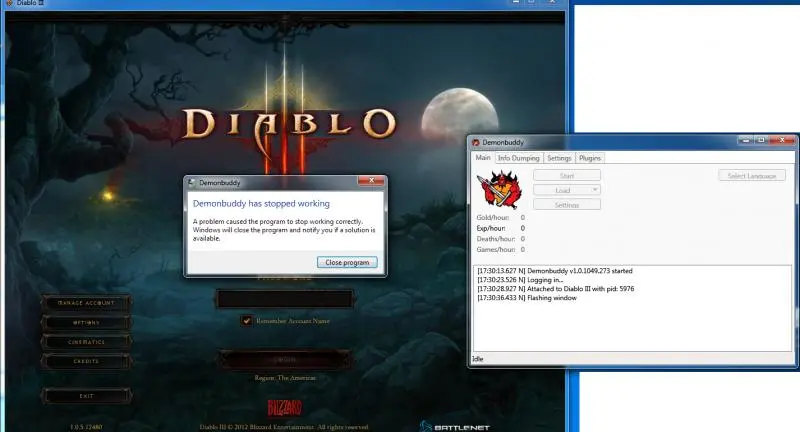Open the Settings tab in Demonbuddy
800x432 pixels.
pos(559,158)
